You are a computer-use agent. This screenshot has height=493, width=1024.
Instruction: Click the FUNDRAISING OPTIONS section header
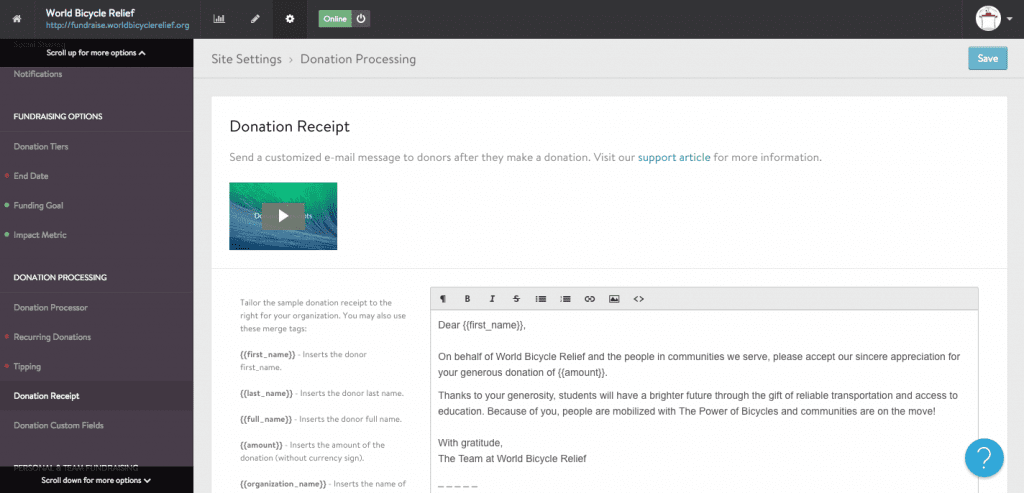pos(58,116)
